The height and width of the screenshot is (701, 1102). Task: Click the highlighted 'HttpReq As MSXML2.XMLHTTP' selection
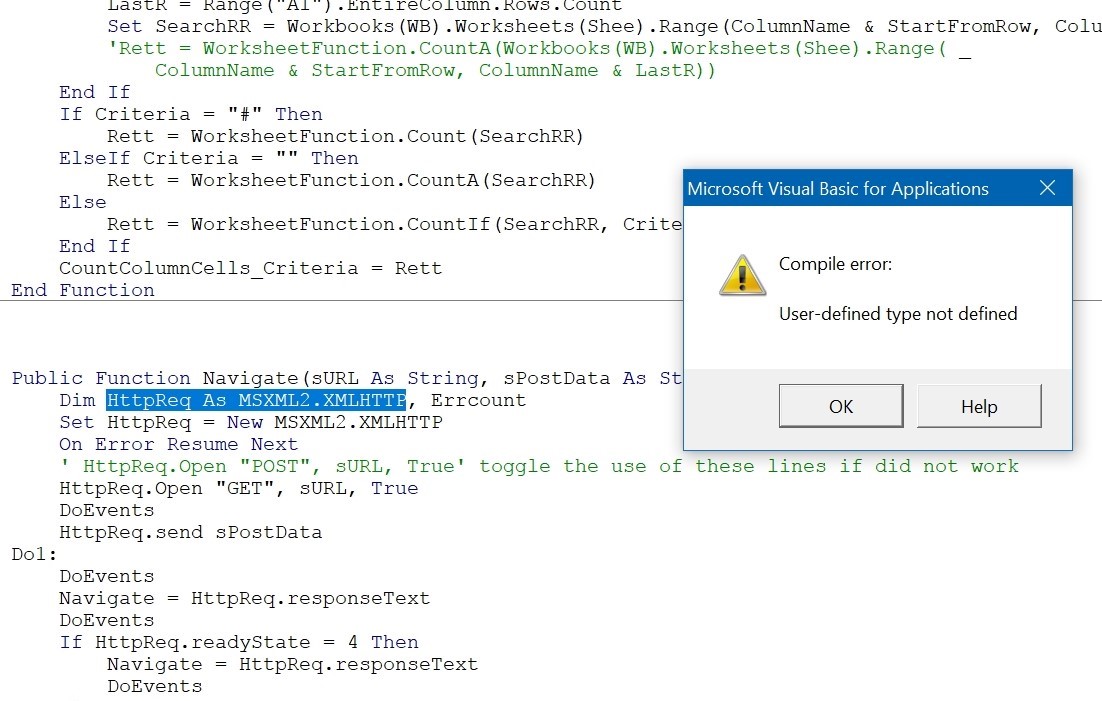point(255,400)
